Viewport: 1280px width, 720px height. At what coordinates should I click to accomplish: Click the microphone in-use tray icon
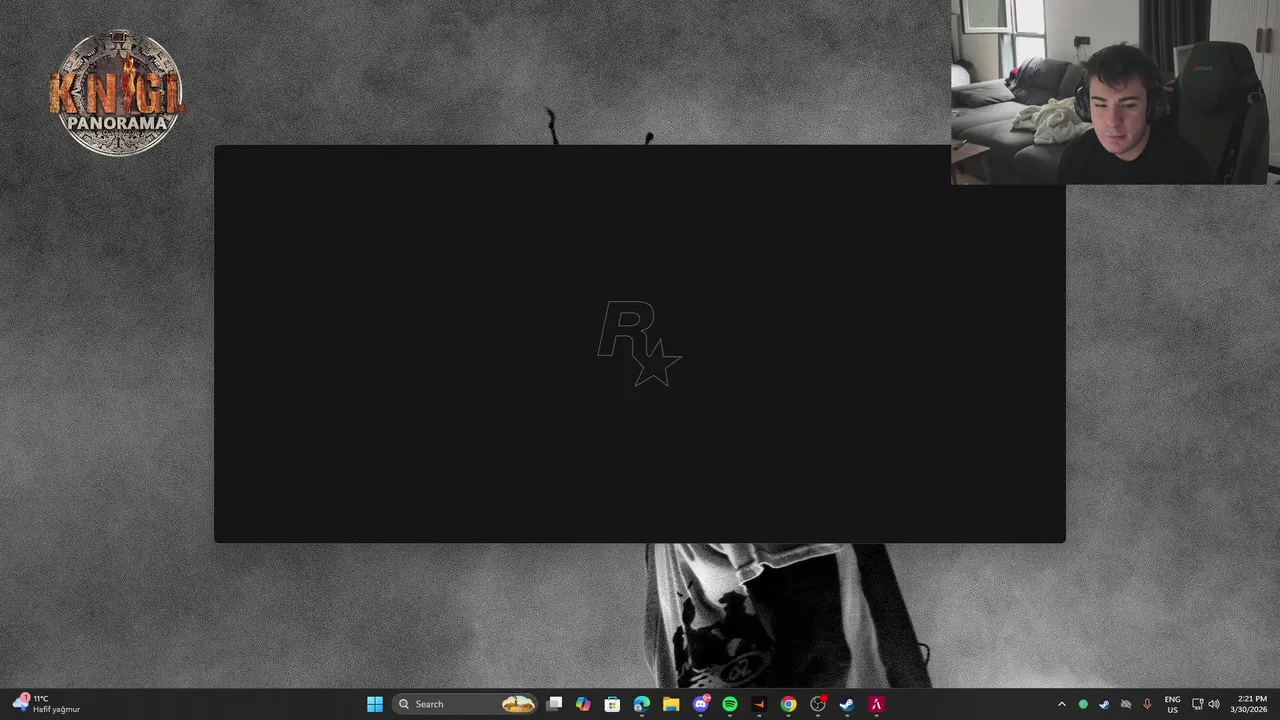[1147, 704]
